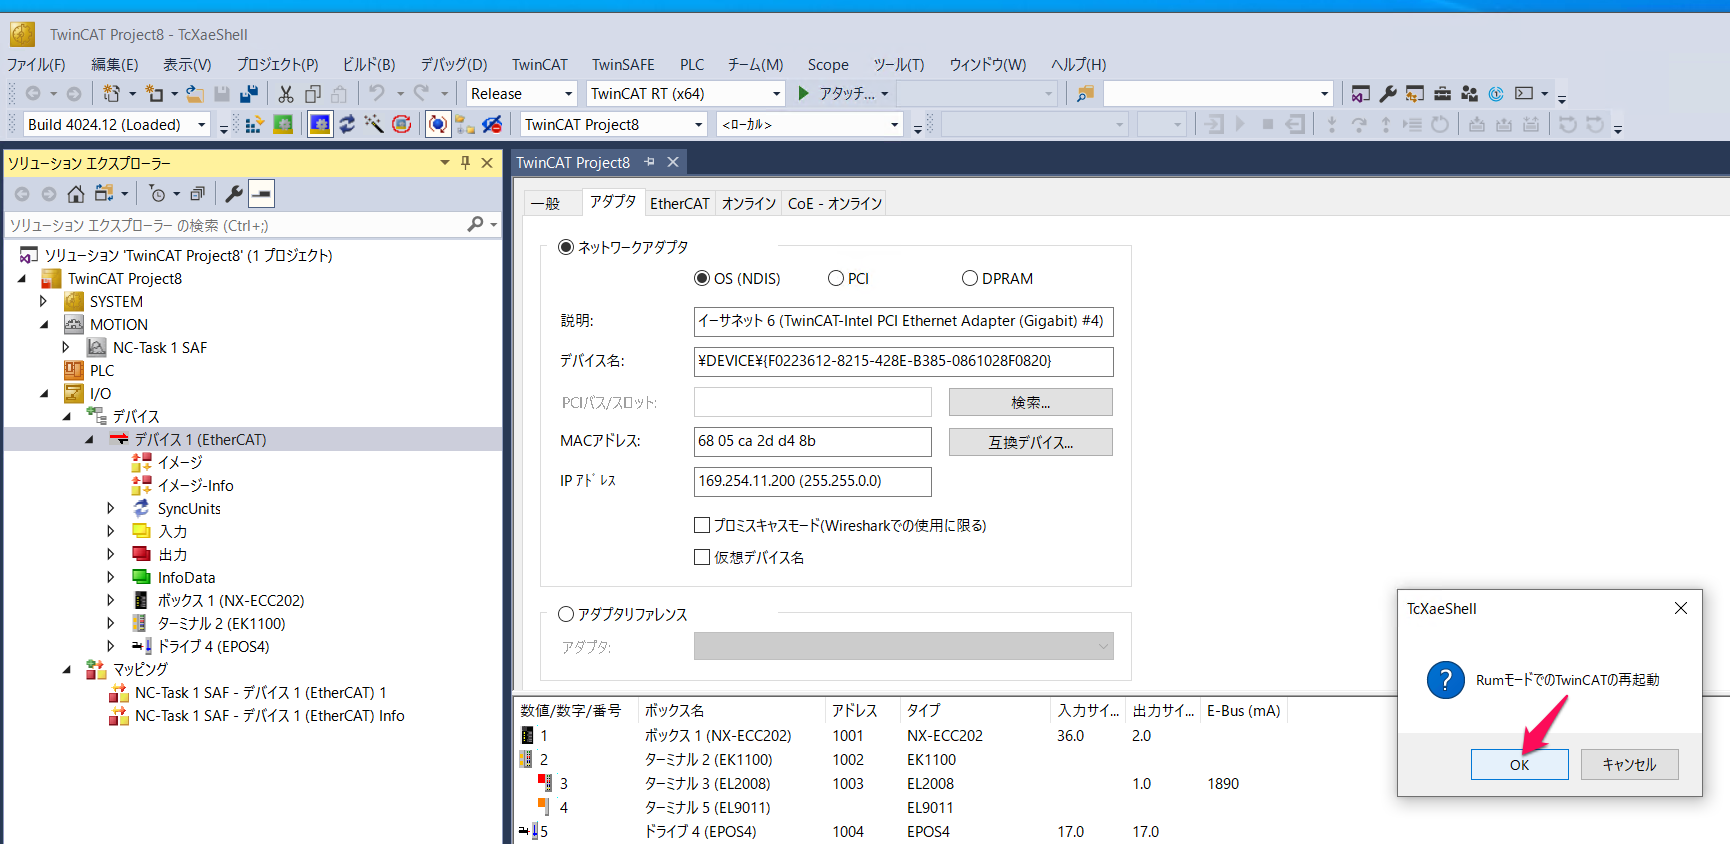Click Home icon in Solution Explorer
1730x844 pixels.
[x=76, y=194]
